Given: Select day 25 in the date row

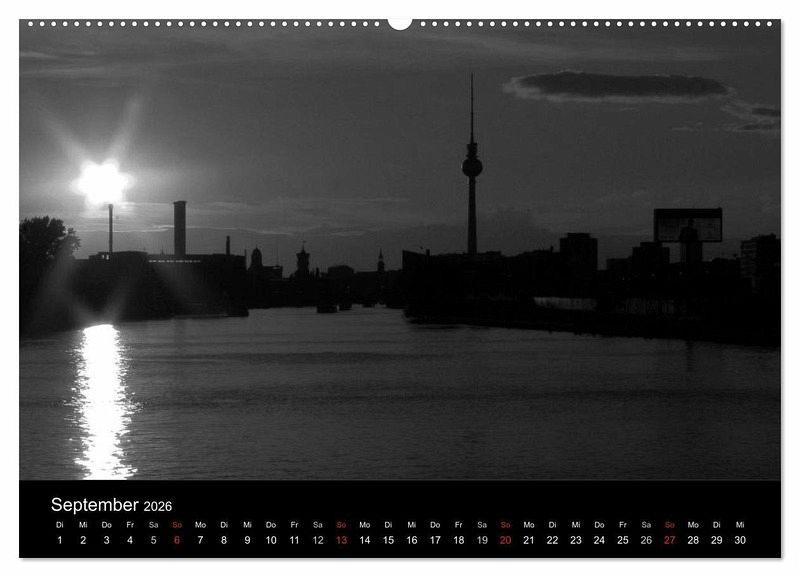Looking at the screenshot, I should tap(623, 540).
